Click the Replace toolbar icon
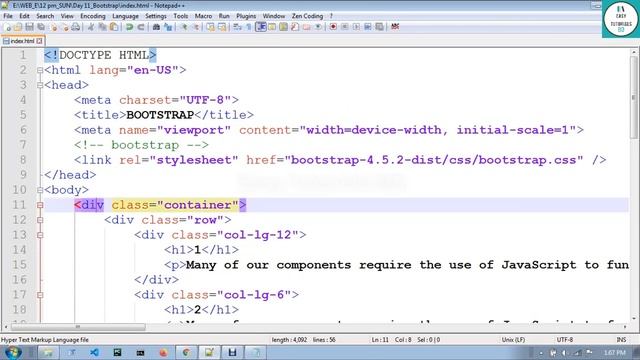Screen dimensions: 640x360 (x=168, y=27)
